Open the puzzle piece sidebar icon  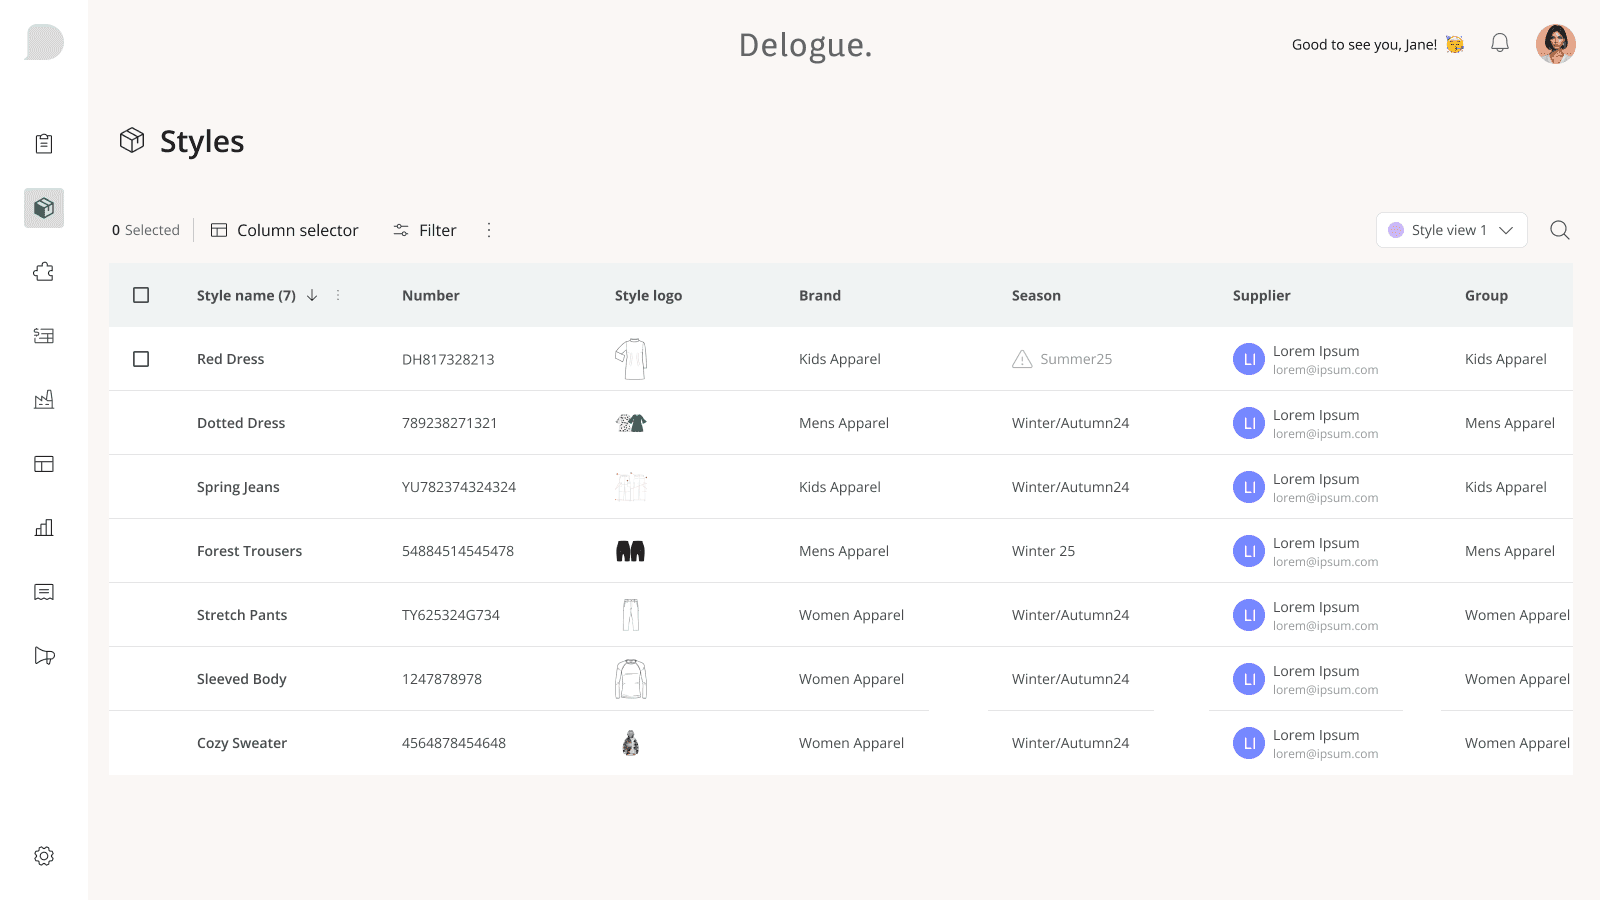(x=44, y=272)
